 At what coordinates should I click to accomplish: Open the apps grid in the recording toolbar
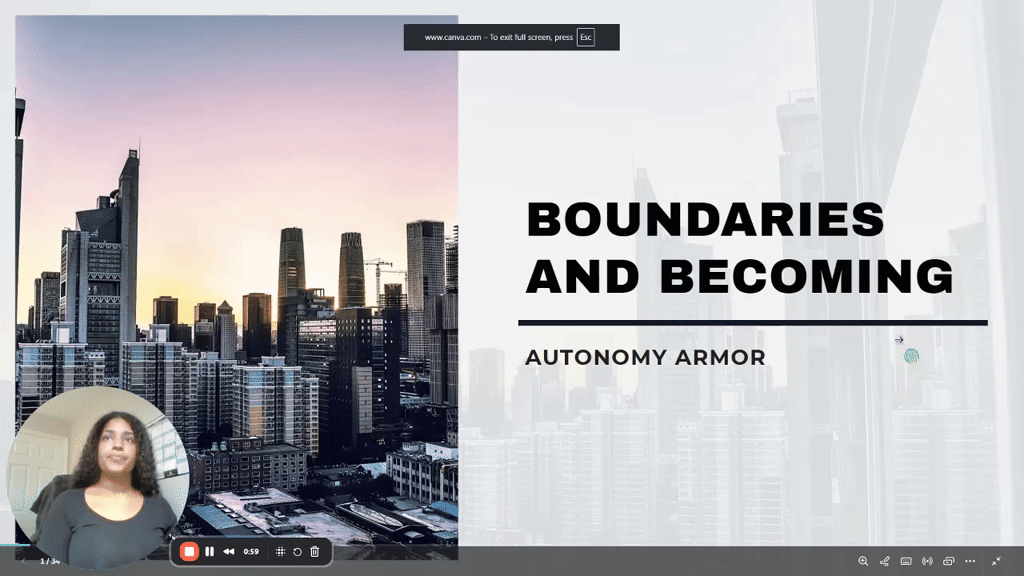(280, 551)
